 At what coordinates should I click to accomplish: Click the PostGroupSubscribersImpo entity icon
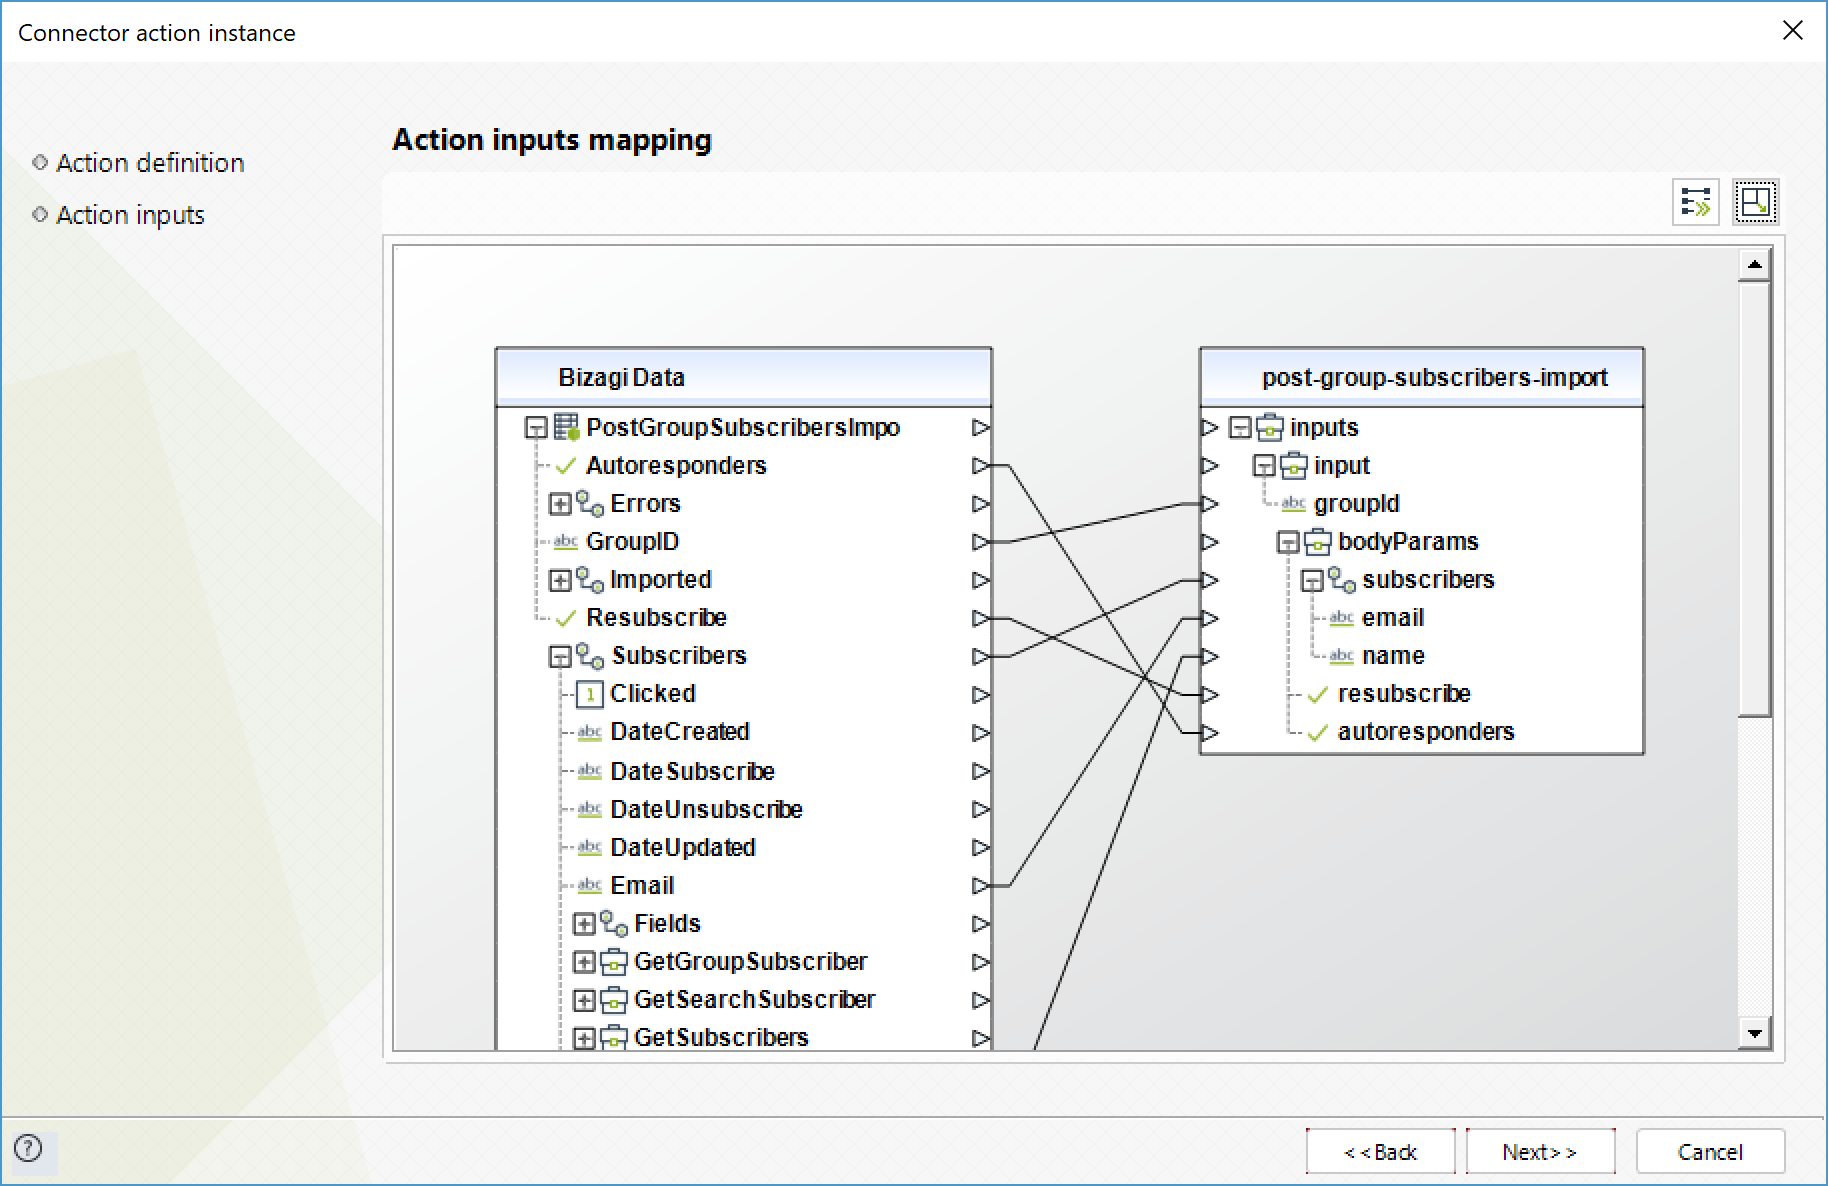point(567,428)
